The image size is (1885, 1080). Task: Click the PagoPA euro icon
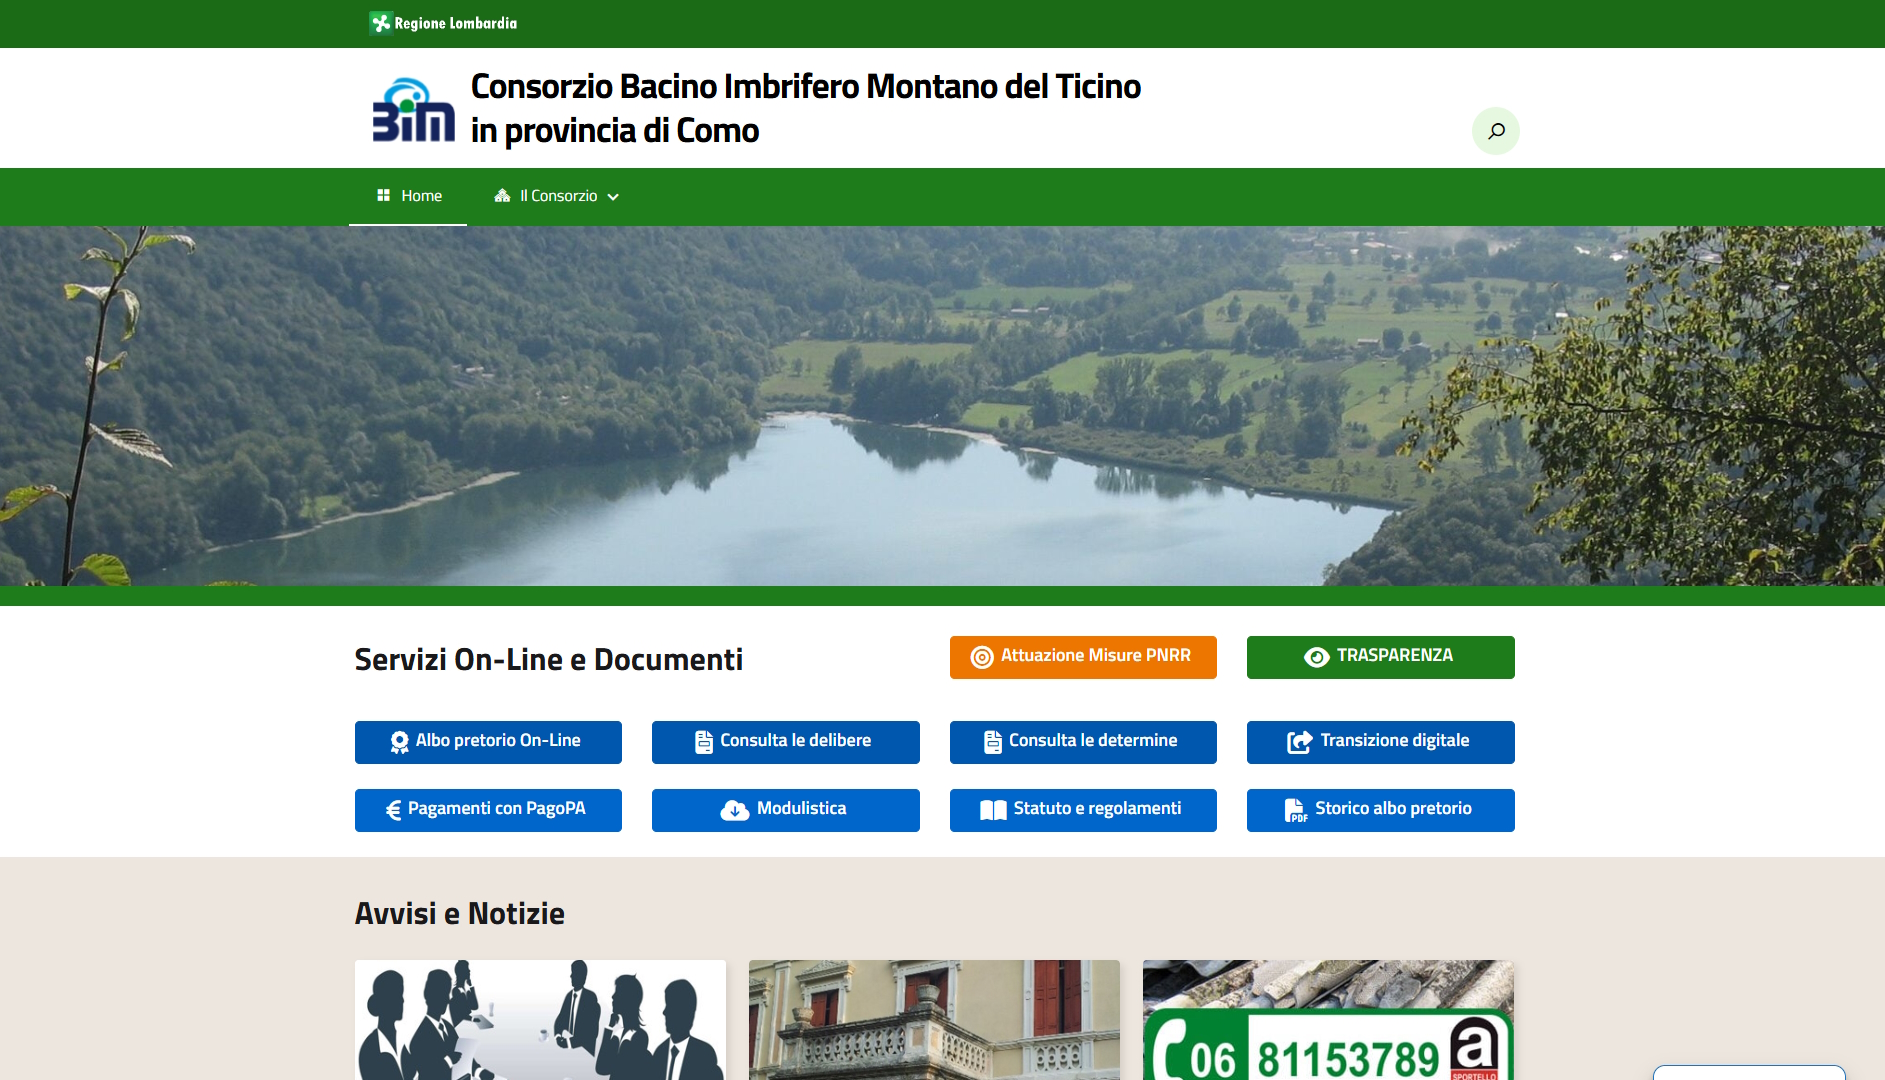pyautogui.click(x=394, y=810)
